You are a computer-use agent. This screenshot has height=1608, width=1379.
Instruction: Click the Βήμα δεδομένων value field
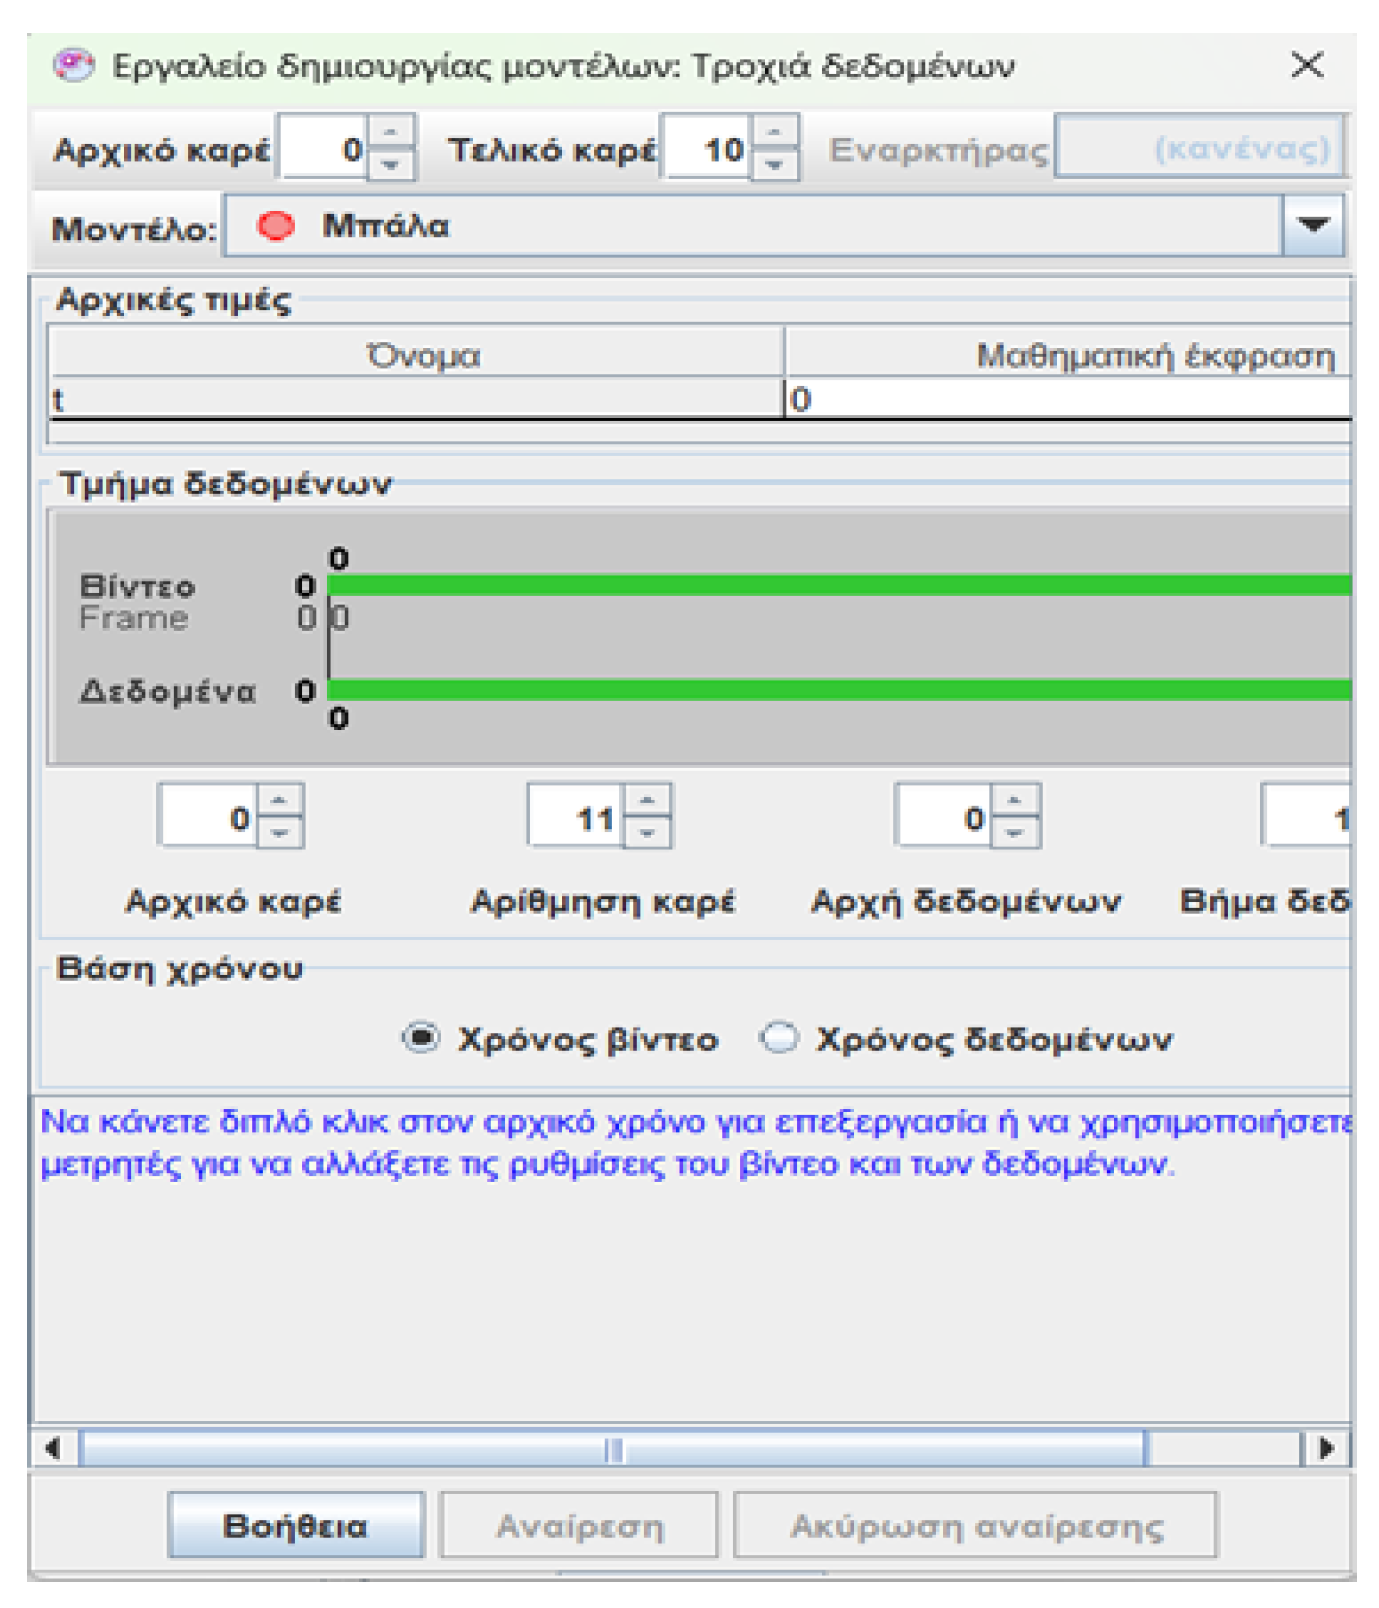click(1307, 817)
